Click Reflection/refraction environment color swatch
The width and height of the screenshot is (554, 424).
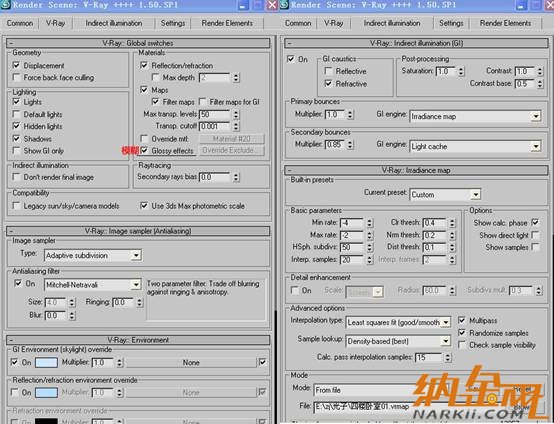[x=46, y=393]
